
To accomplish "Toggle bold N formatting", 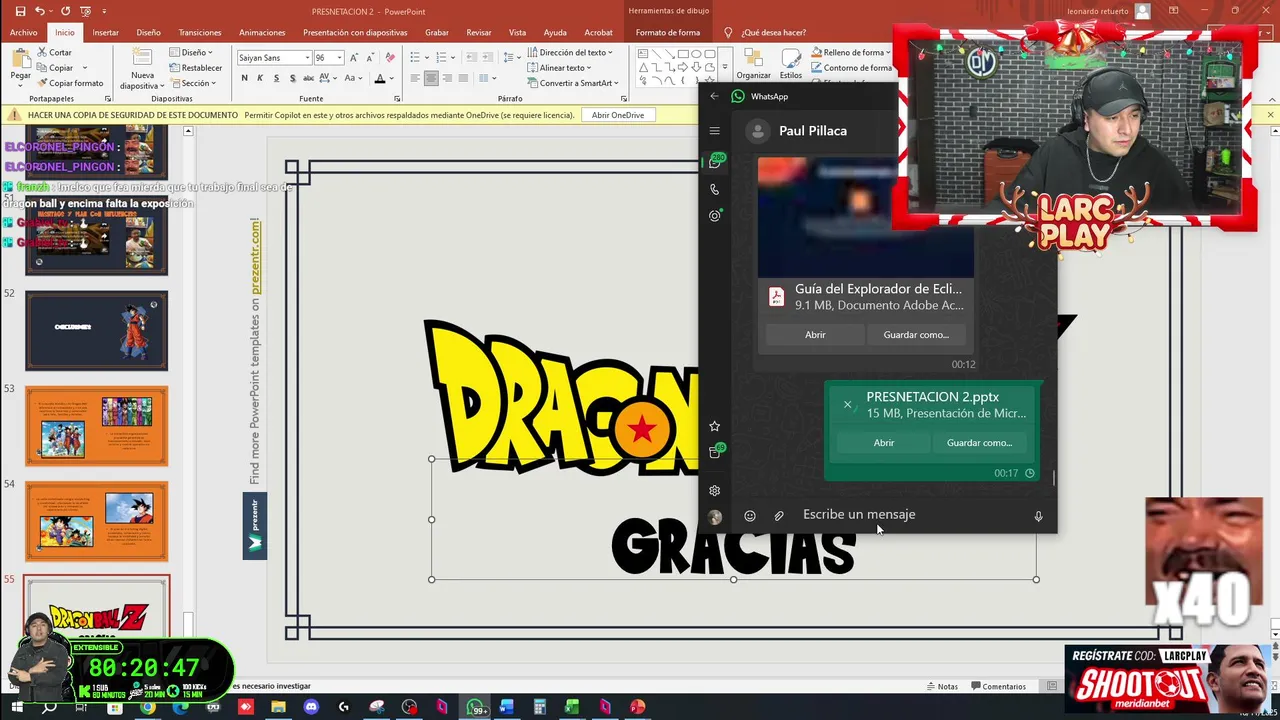I will (x=244, y=78).
